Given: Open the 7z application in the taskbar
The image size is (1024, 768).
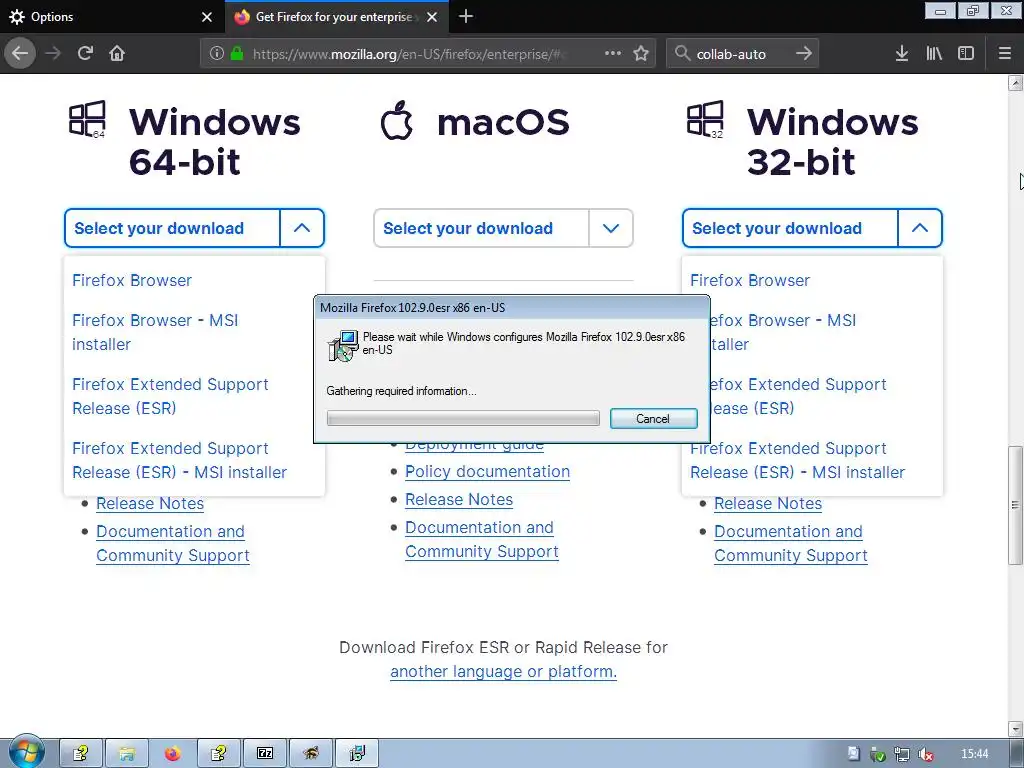Looking at the screenshot, I should (x=264, y=754).
